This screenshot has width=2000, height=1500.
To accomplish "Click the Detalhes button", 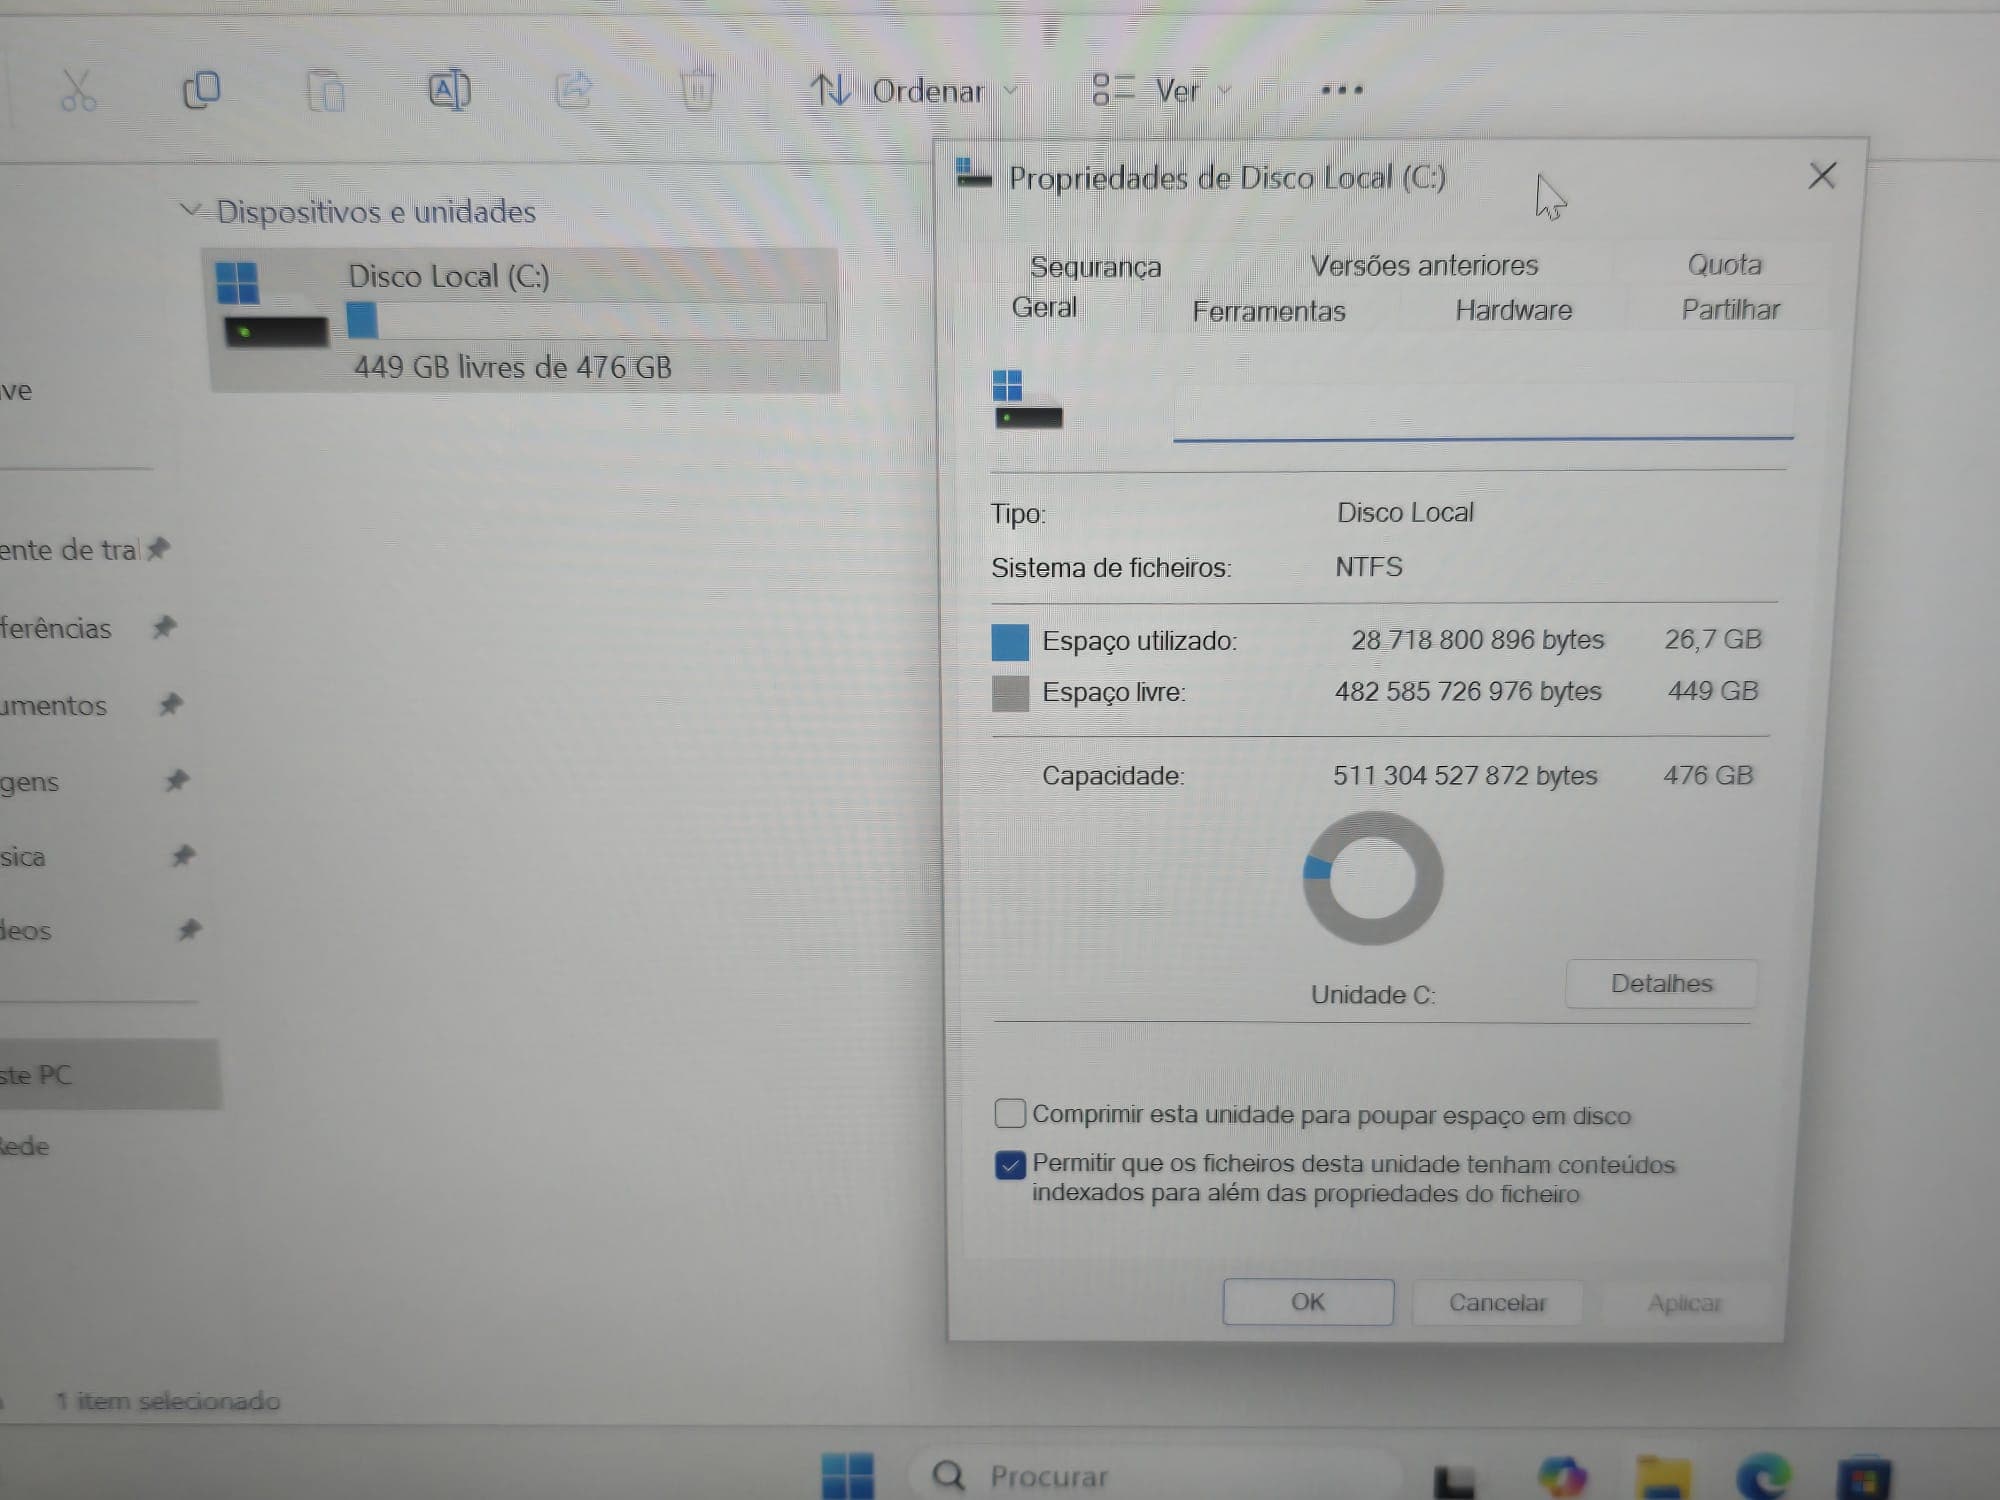I will 1661,983.
